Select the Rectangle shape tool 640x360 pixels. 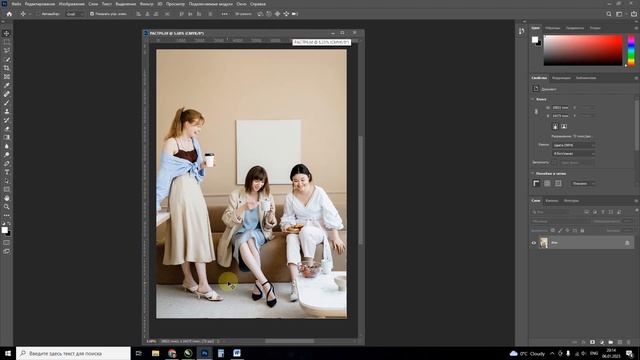[7, 189]
